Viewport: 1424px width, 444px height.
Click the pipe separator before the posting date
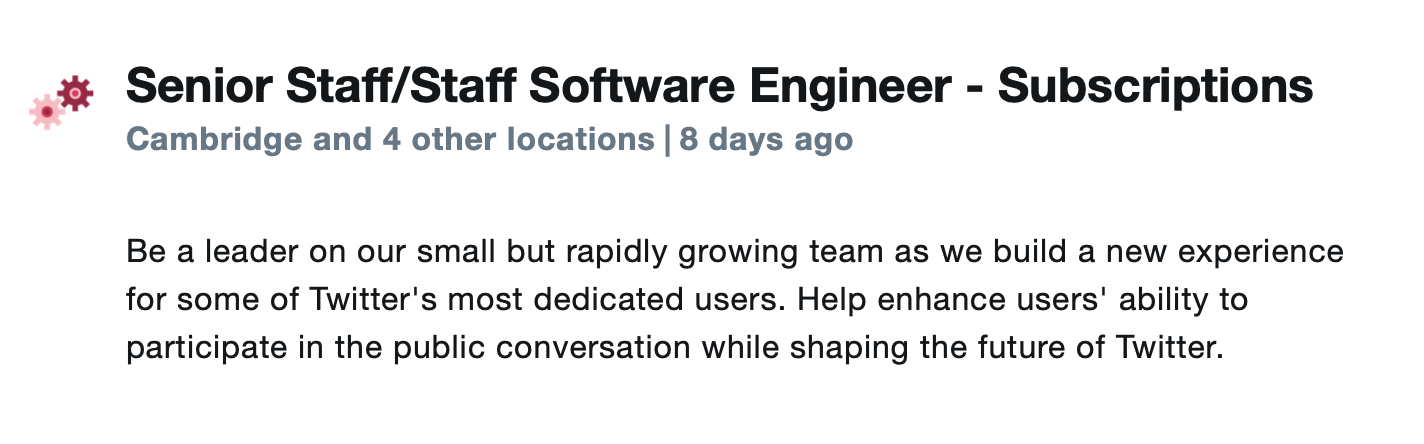coord(667,139)
